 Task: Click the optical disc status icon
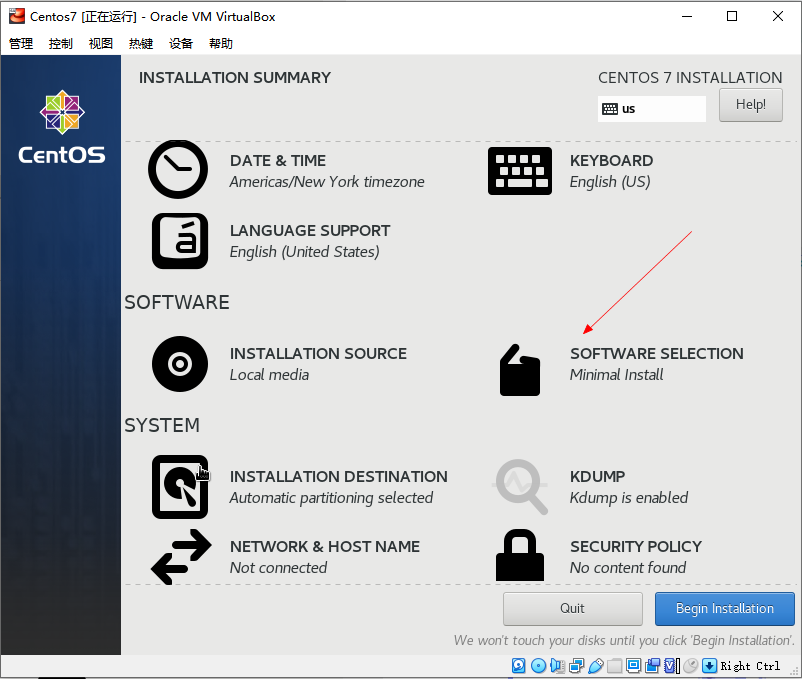(x=538, y=666)
